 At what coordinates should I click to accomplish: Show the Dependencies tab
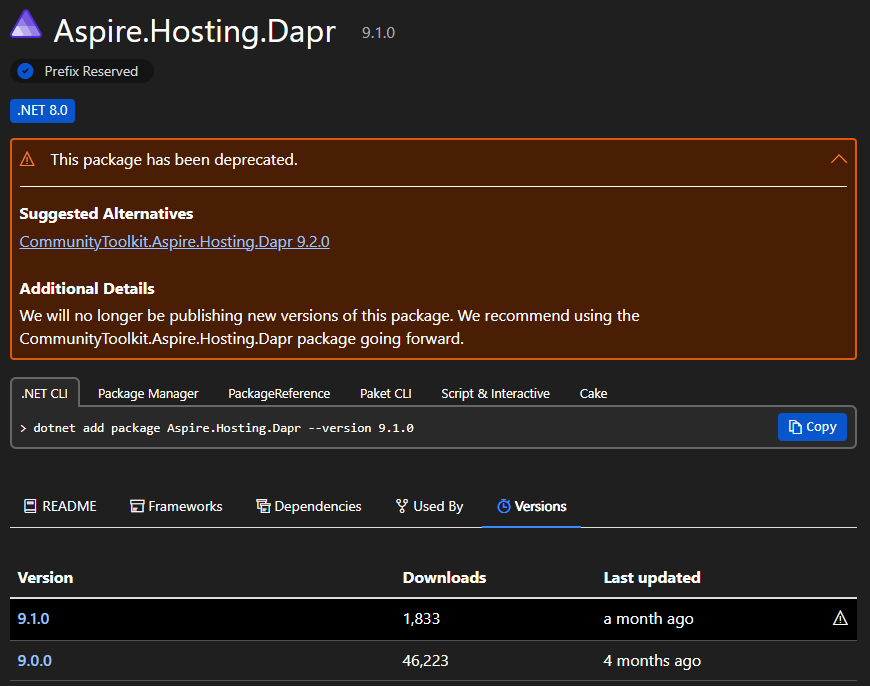[308, 506]
